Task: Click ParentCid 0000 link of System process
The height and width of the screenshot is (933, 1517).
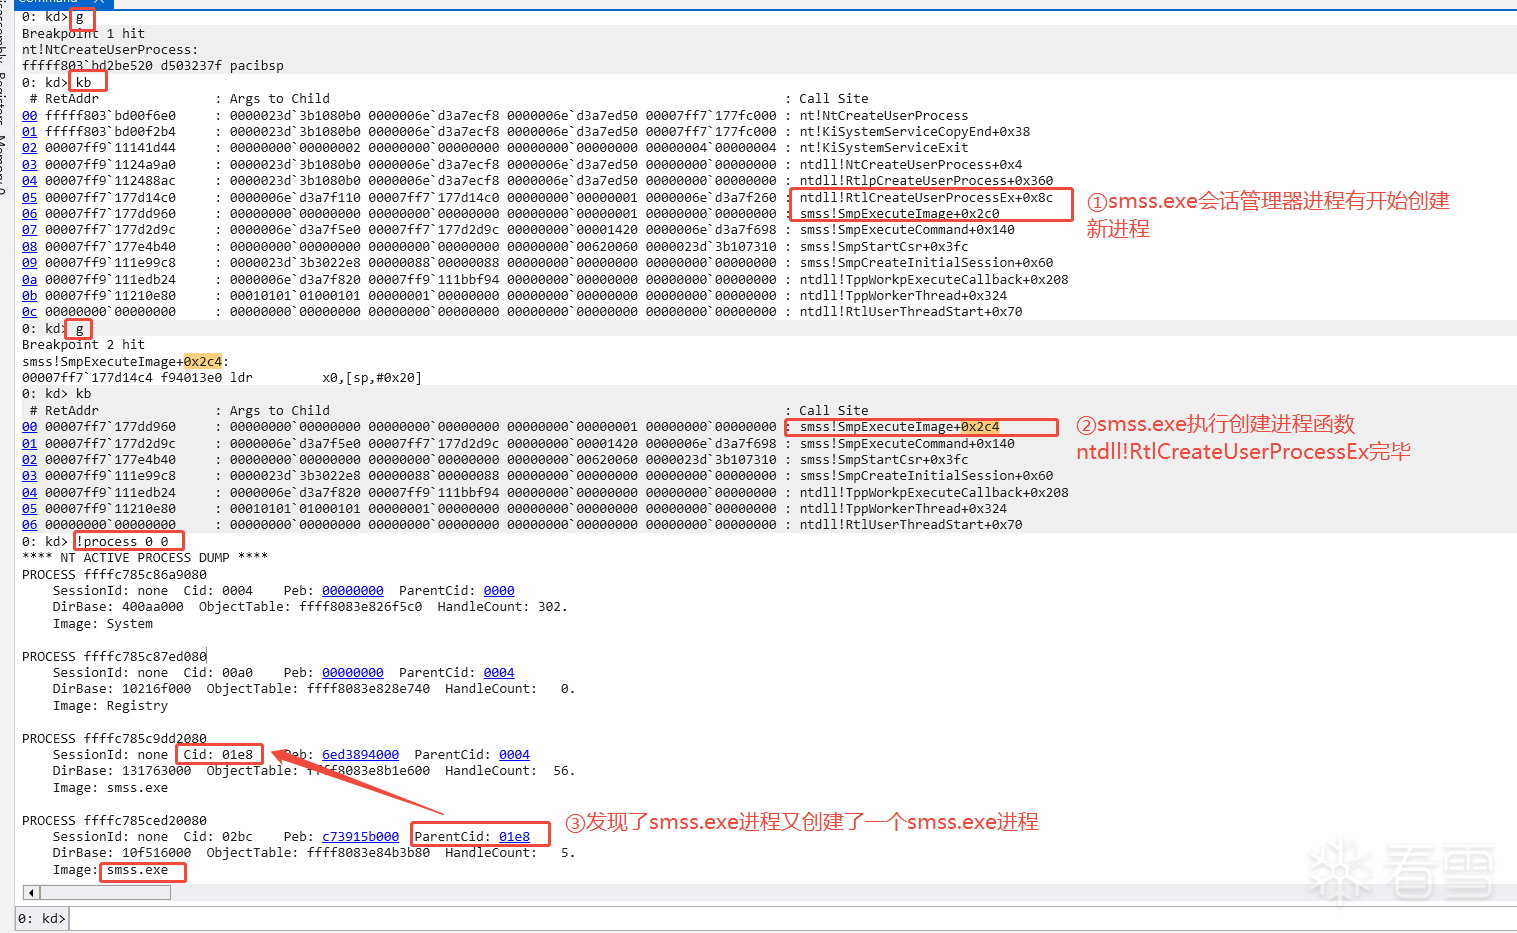Action: click(x=499, y=591)
